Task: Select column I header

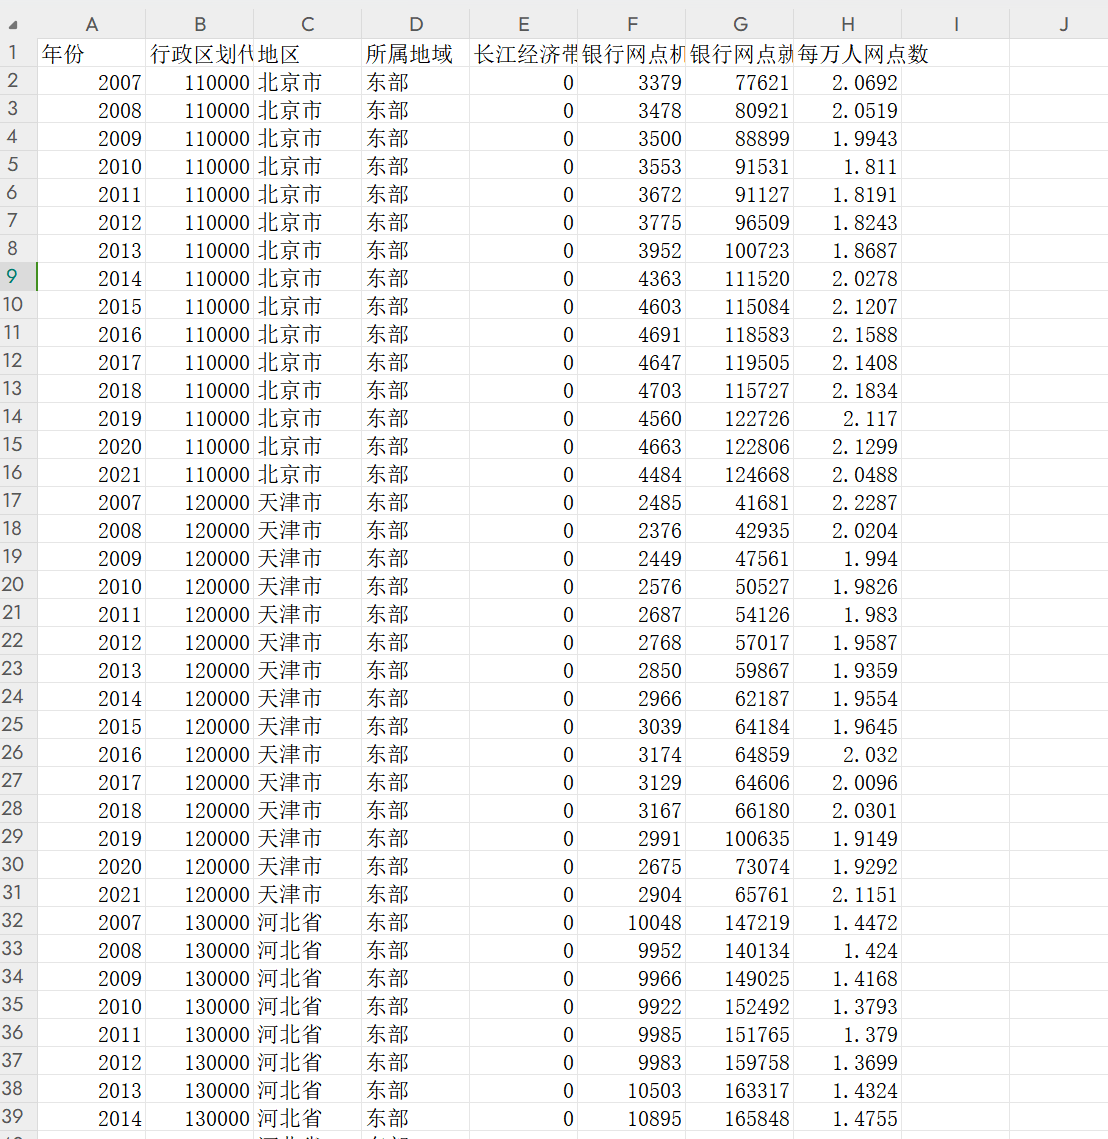Action: pyautogui.click(x=956, y=24)
